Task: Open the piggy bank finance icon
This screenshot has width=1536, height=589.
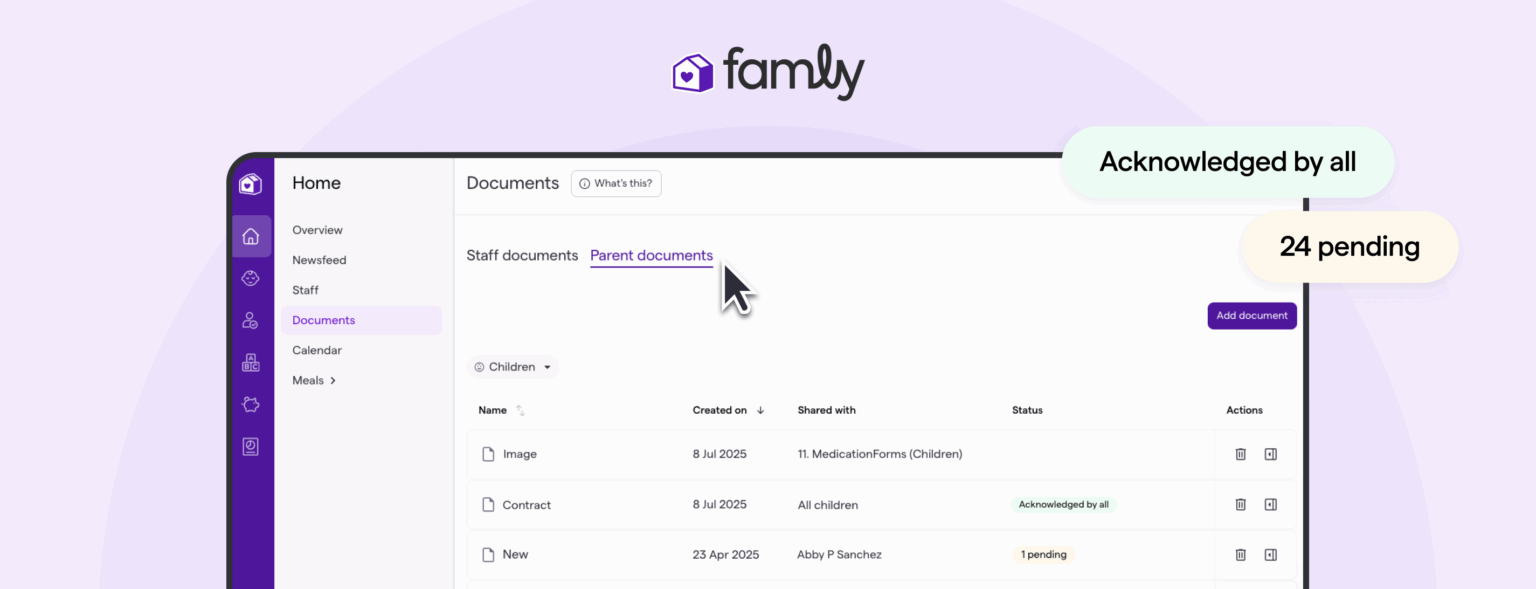Action: (x=251, y=405)
